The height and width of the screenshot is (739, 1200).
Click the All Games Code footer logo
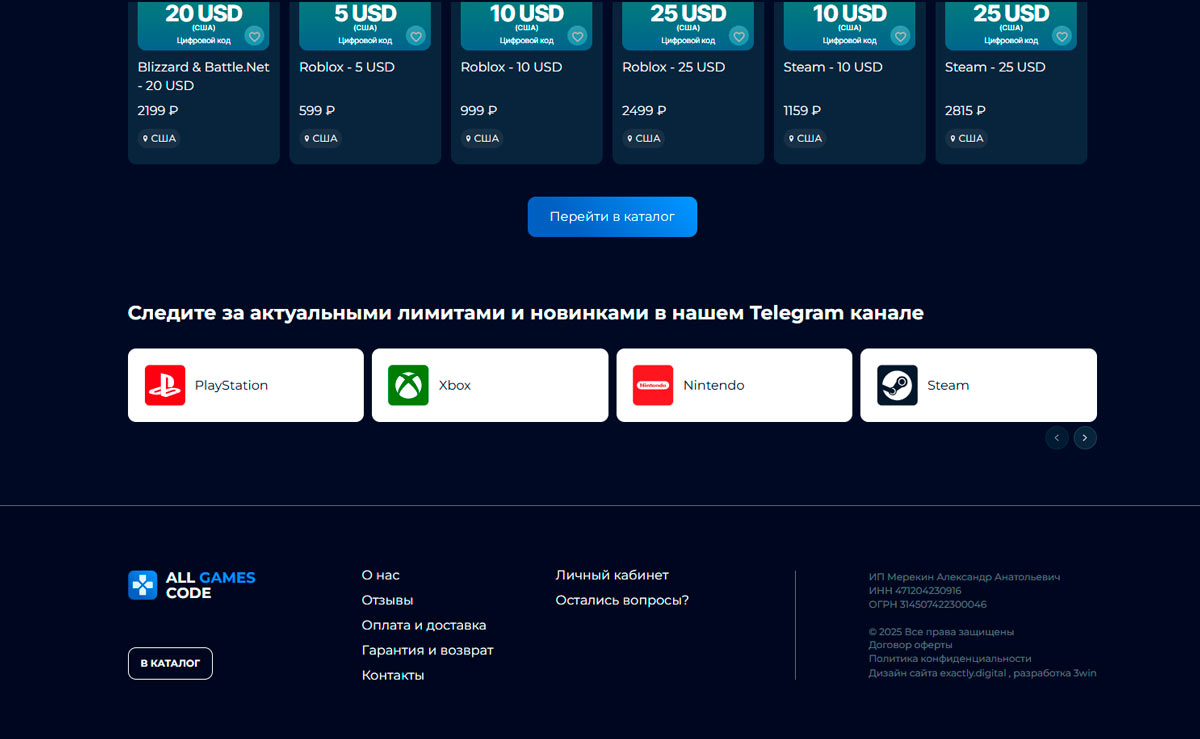[x=192, y=585]
